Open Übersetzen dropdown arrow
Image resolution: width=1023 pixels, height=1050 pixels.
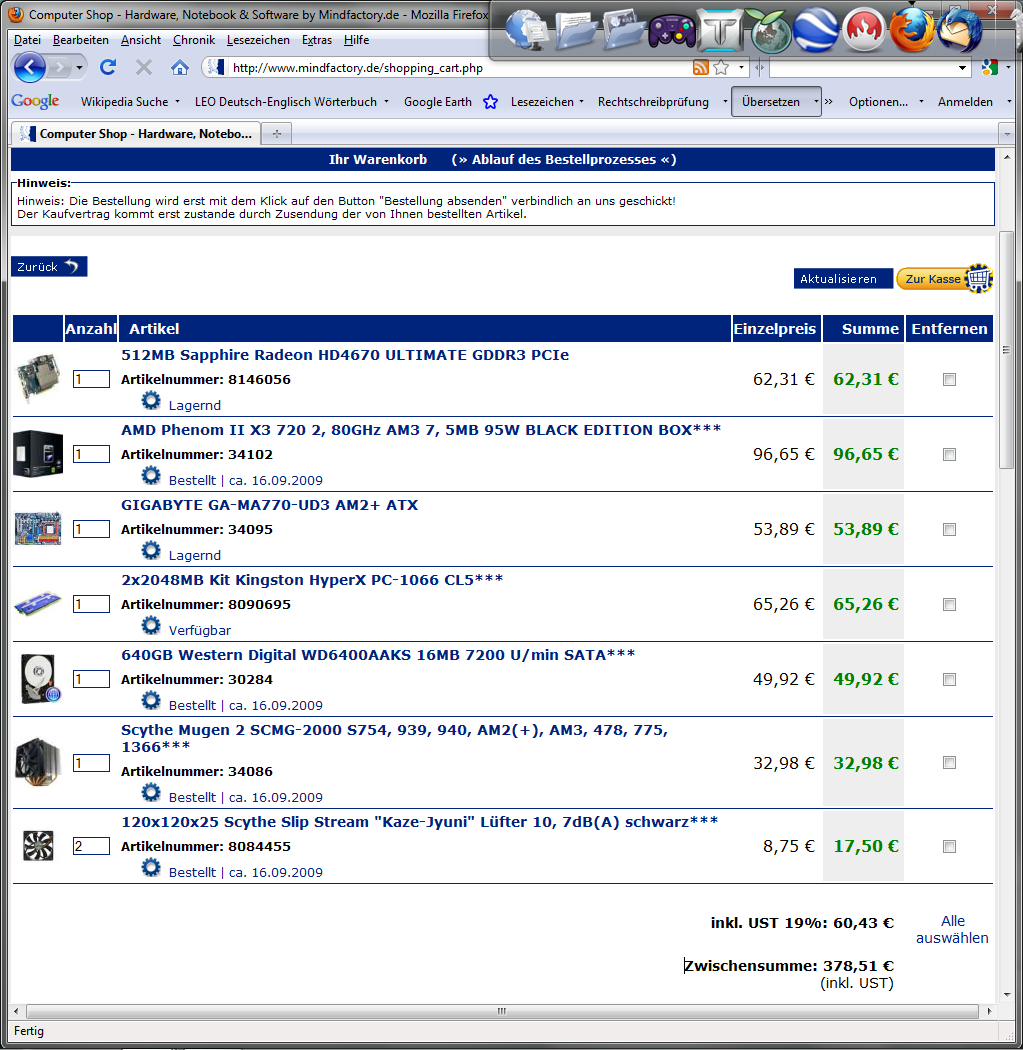coord(815,102)
